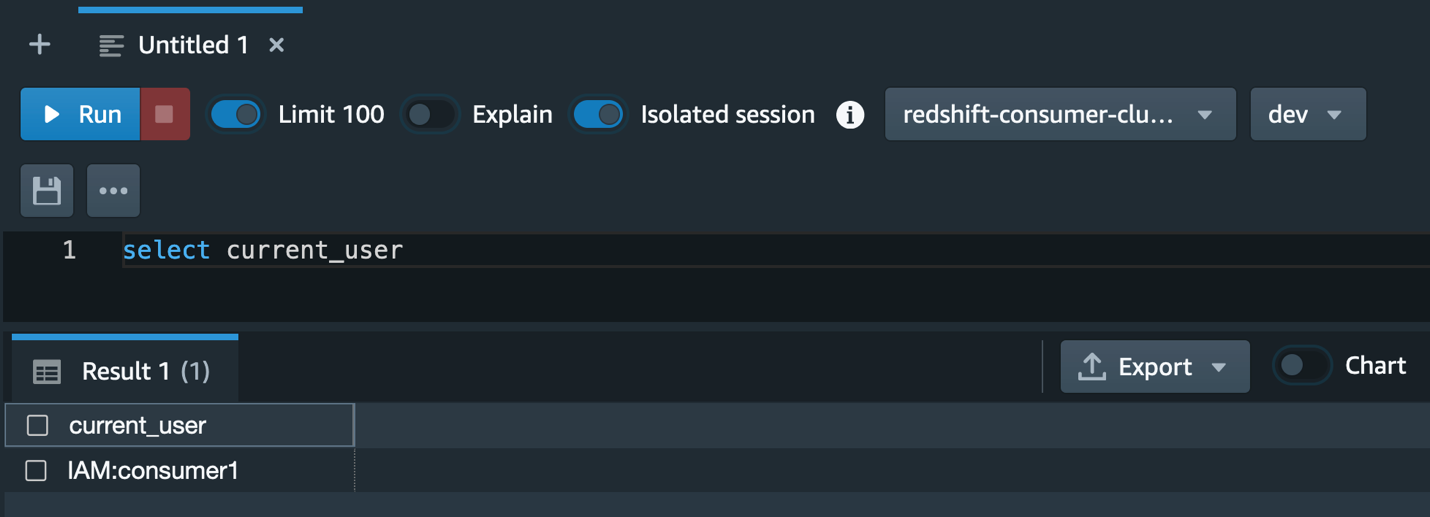
Task: Click the Result 1 table icon
Action: [x=47, y=372]
